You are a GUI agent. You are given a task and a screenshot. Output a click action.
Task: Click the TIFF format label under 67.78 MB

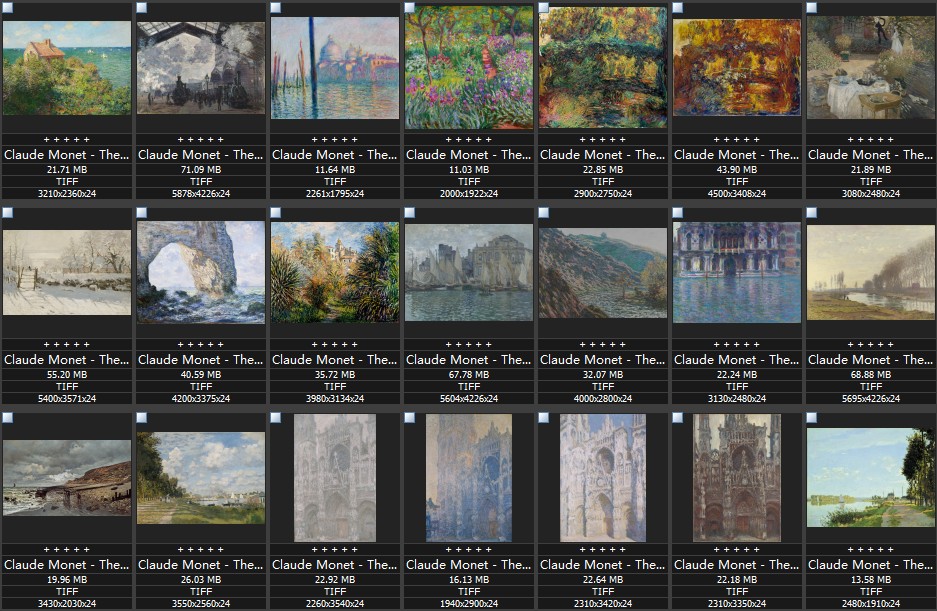pos(469,387)
